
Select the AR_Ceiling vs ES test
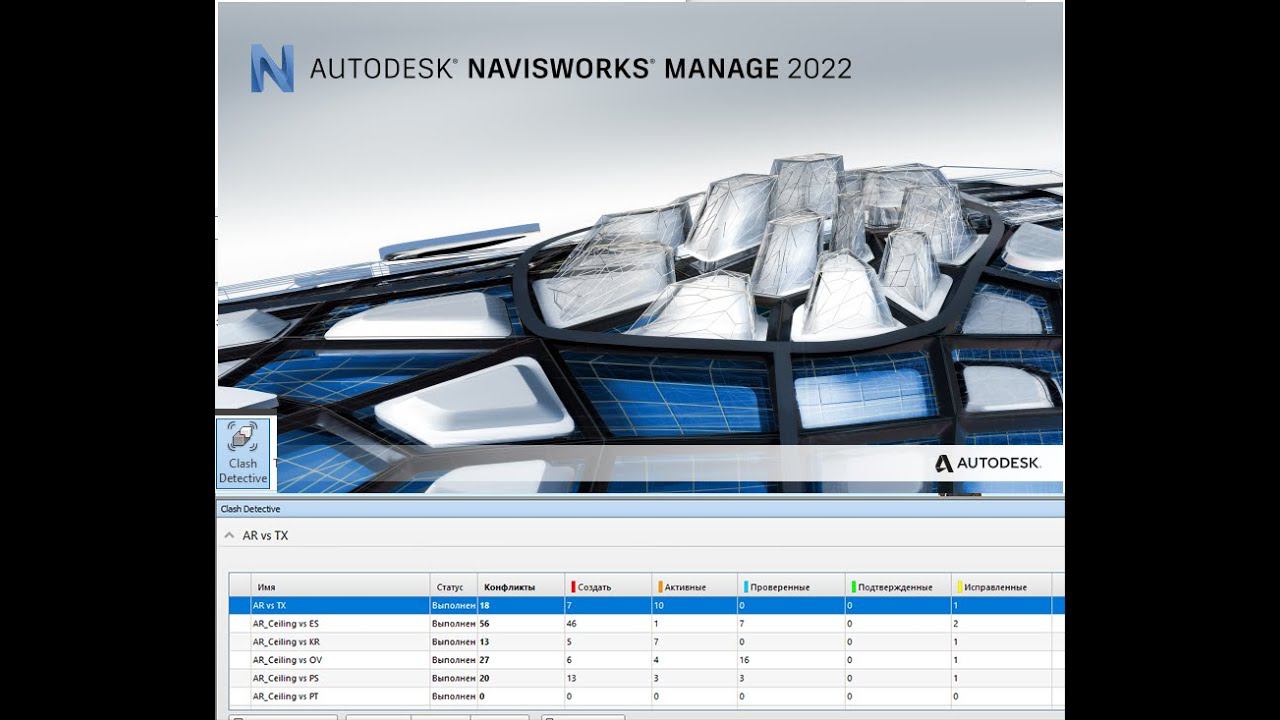tap(286, 623)
